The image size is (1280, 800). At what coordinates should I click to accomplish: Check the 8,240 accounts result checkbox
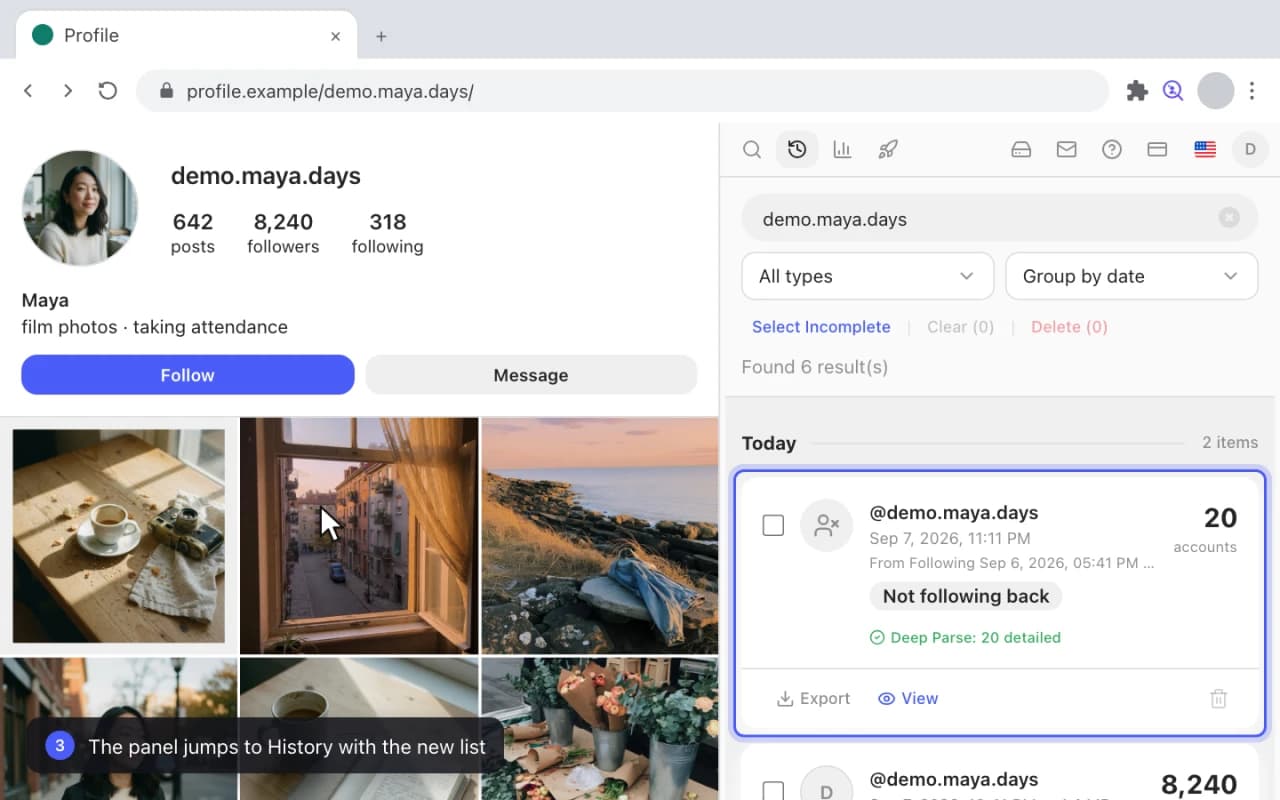click(773, 791)
